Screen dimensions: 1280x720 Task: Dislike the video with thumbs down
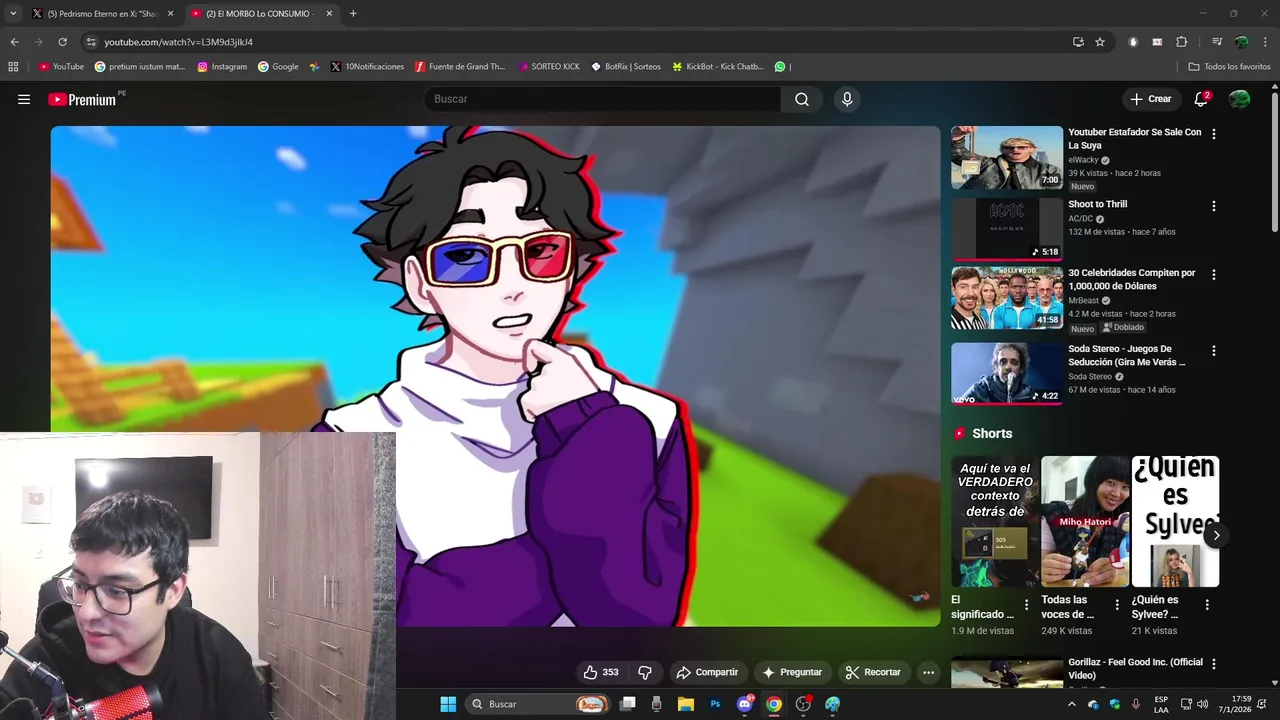645,672
